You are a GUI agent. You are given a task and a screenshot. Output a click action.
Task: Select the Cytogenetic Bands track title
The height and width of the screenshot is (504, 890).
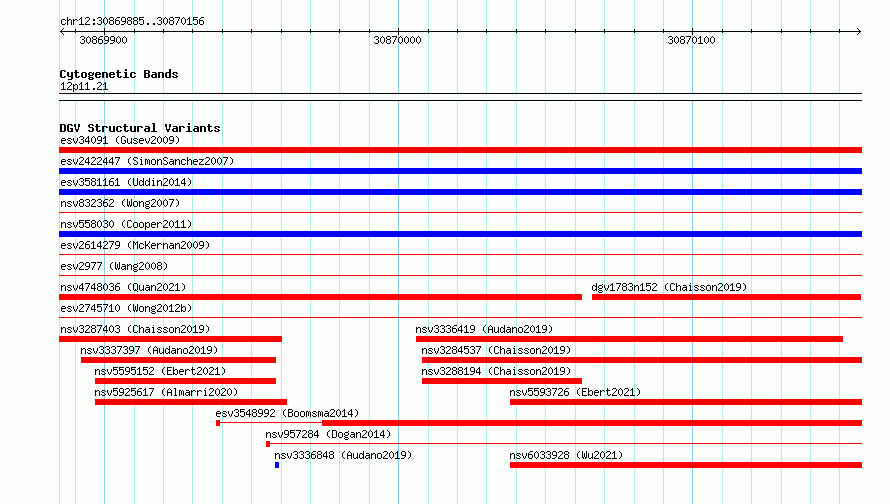pyautogui.click(x=119, y=74)
